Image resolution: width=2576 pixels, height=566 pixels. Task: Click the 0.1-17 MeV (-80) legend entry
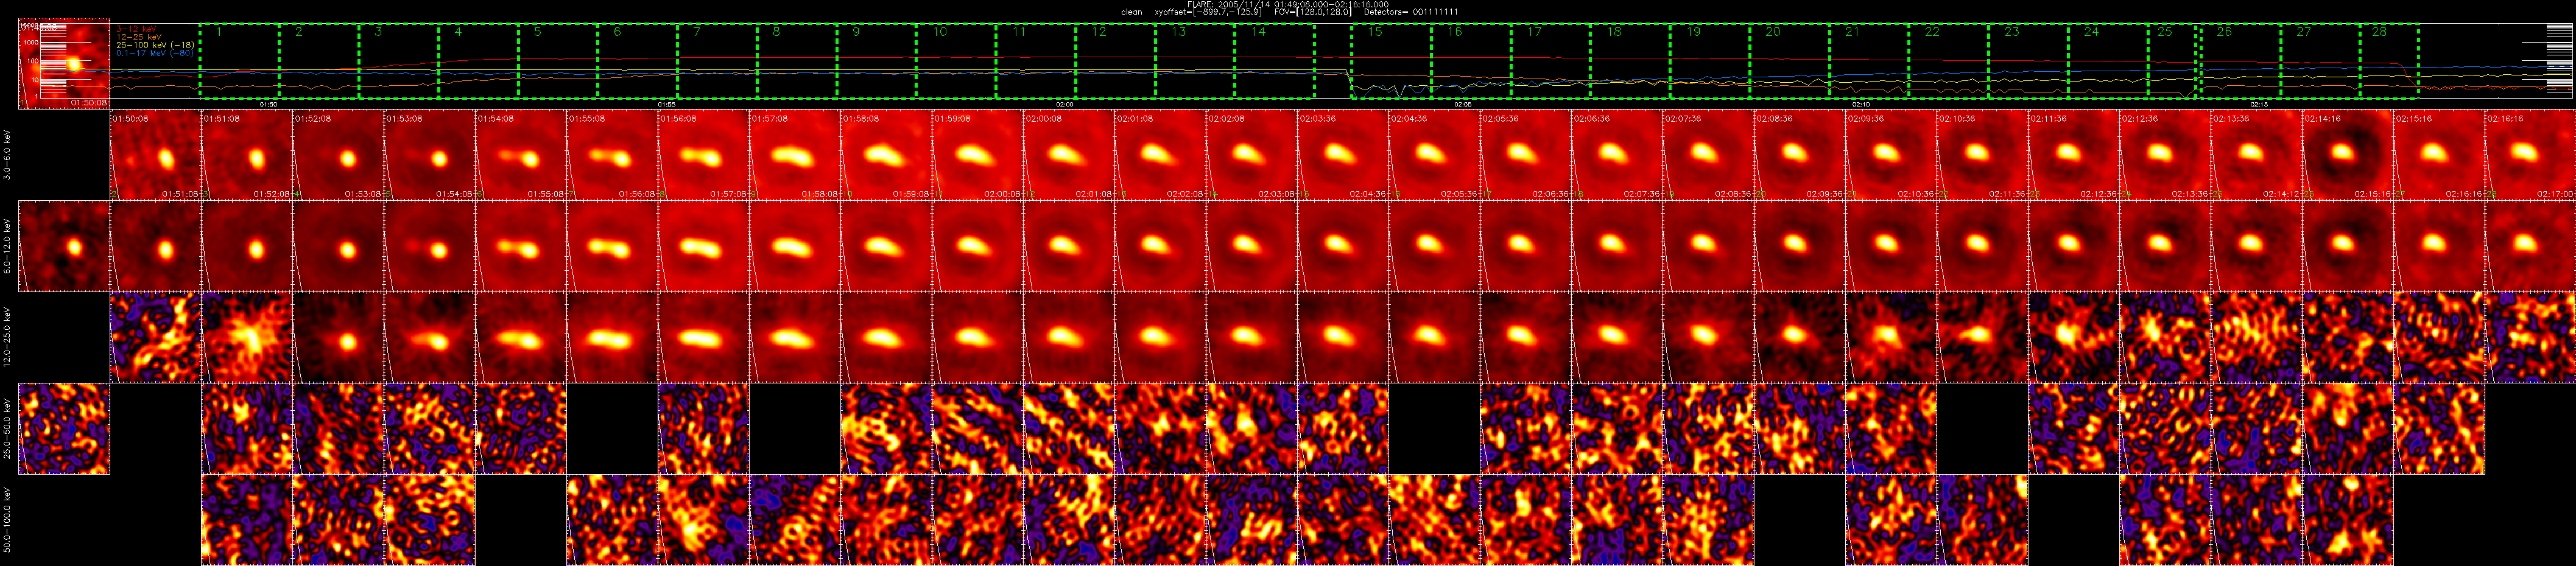click(155, 53)
